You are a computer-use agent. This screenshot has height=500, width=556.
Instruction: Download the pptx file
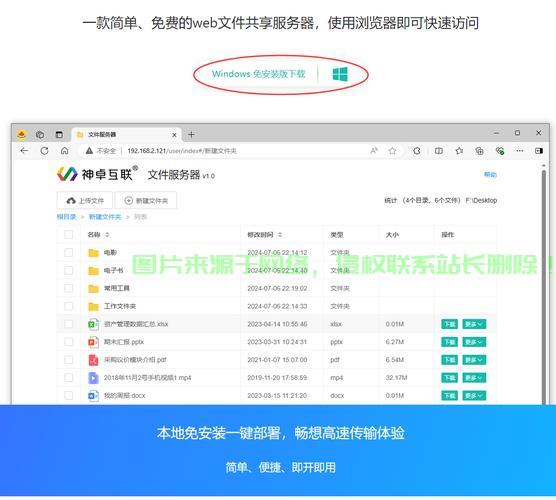click(449, 342)
